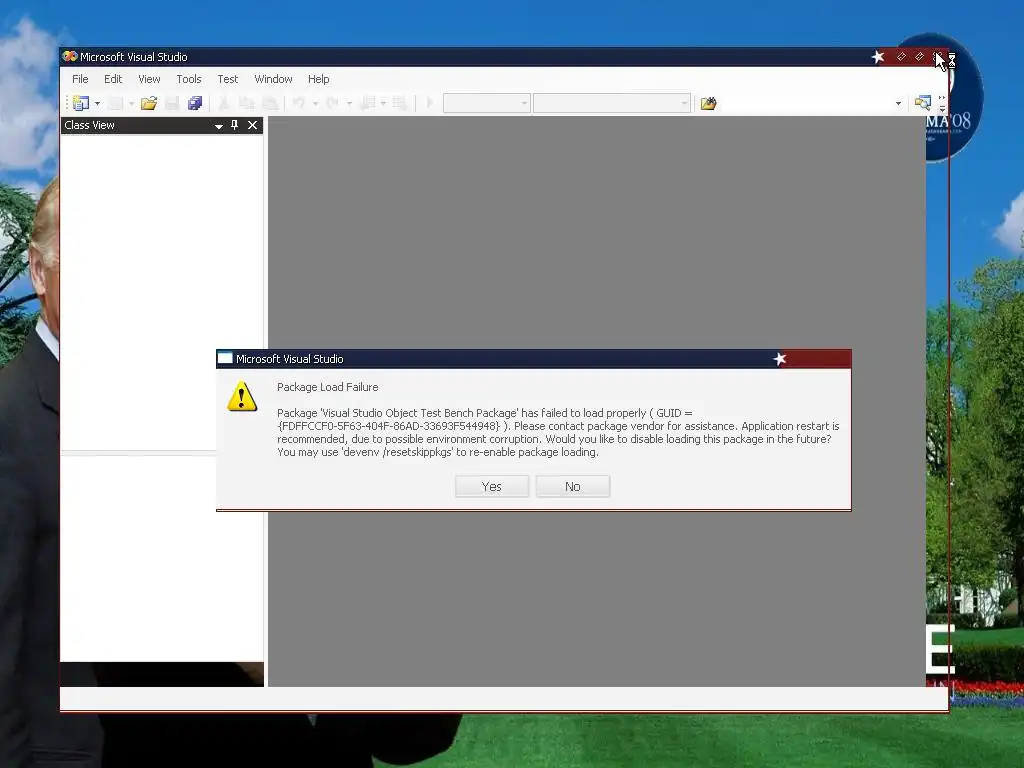Click the Navigate Backward toolbar icon
The width and height of the screenshot is (1024, 768).
pos(368,103)
